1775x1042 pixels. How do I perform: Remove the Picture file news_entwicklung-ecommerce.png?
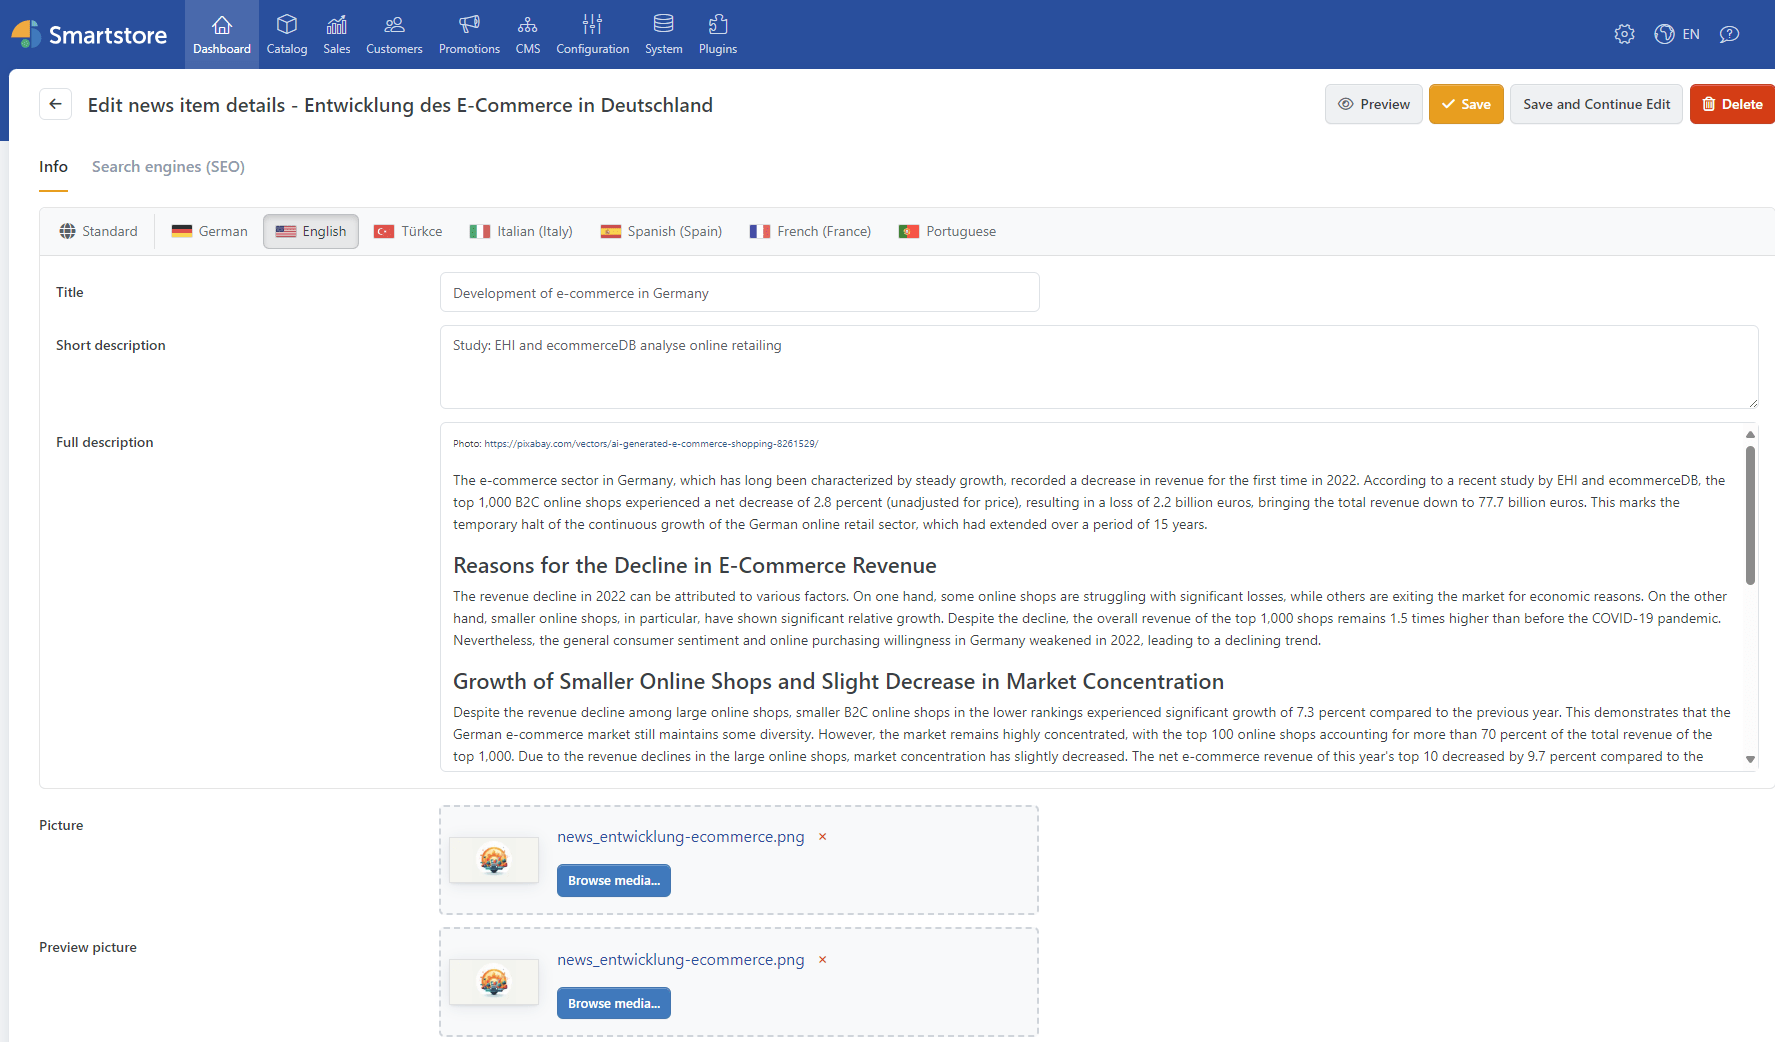(x=823, y=837)
